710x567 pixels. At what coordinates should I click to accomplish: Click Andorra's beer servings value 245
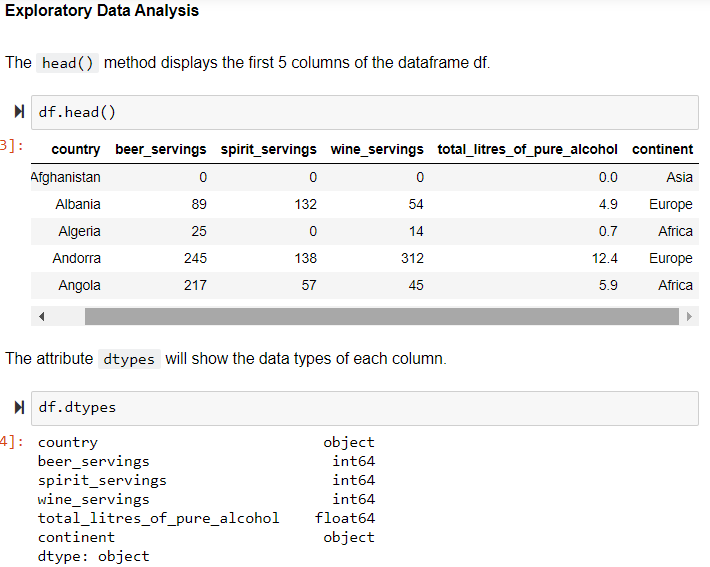(x=195, y=258)
